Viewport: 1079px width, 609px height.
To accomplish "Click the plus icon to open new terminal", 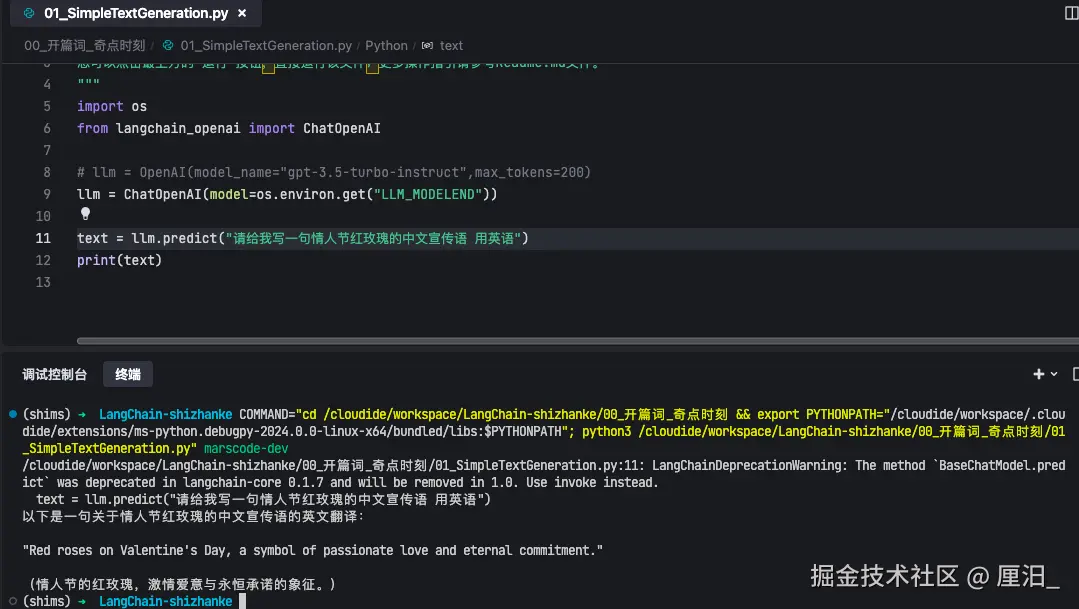I will [1037, 373].
